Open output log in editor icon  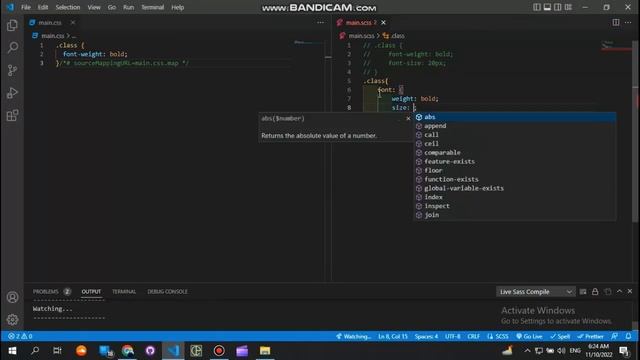coord(608,291)
